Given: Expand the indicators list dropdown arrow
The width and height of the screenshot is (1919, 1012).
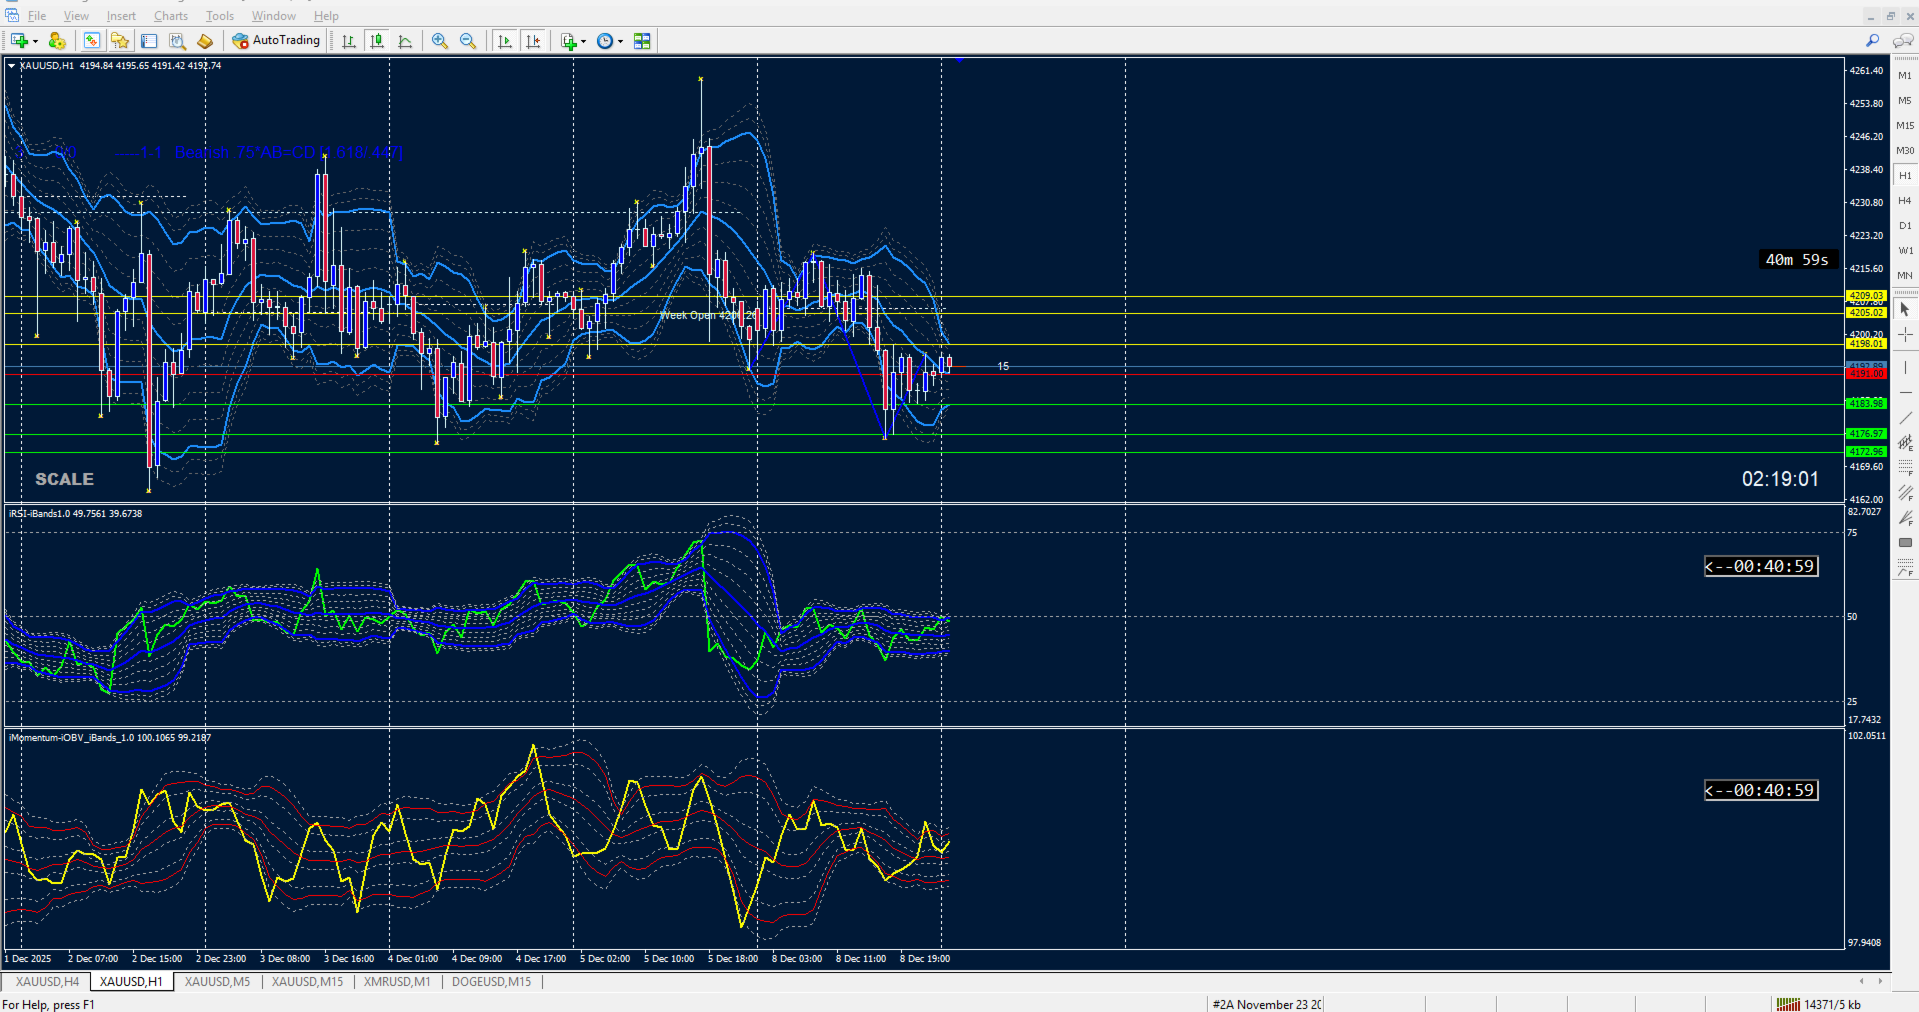Looking at the screenshot, I should click(583, 41).
